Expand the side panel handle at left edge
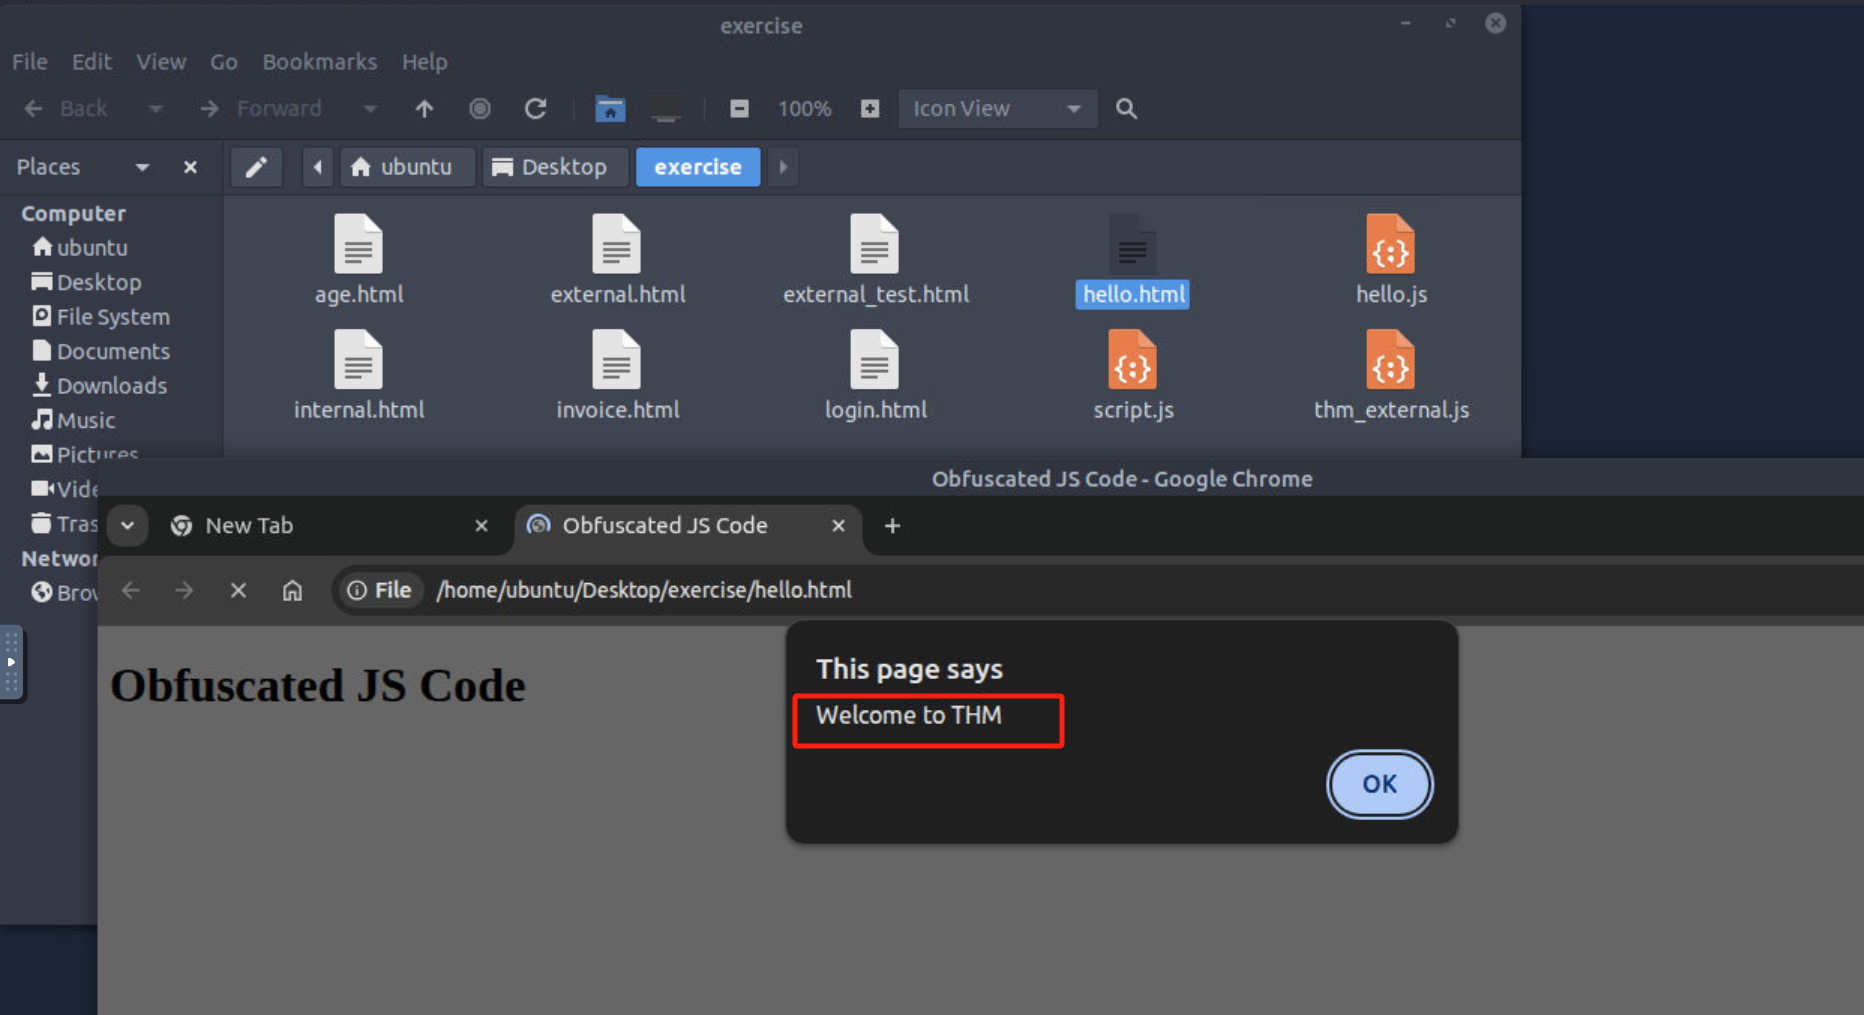 pos(11,662)
